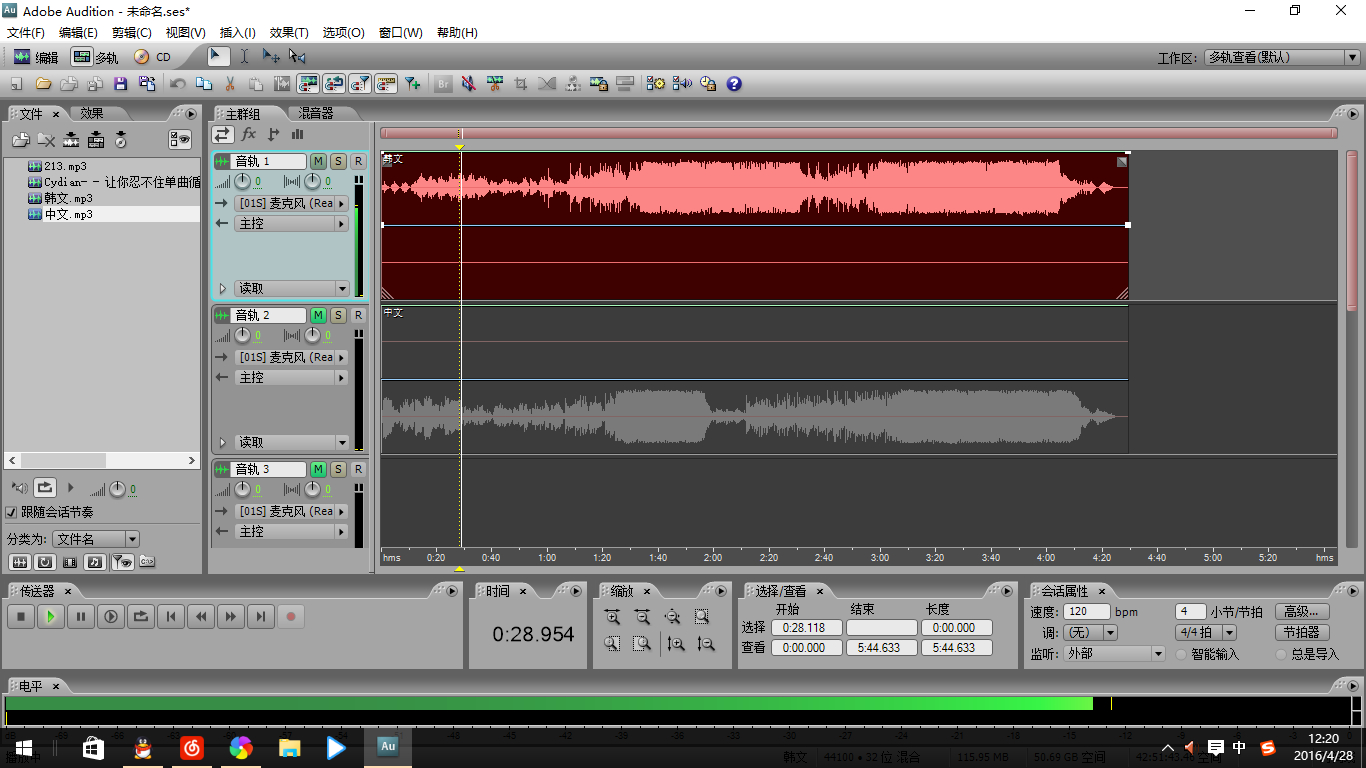
Task: Solo track 音轨 2
Action: click(x=338, y=315)
